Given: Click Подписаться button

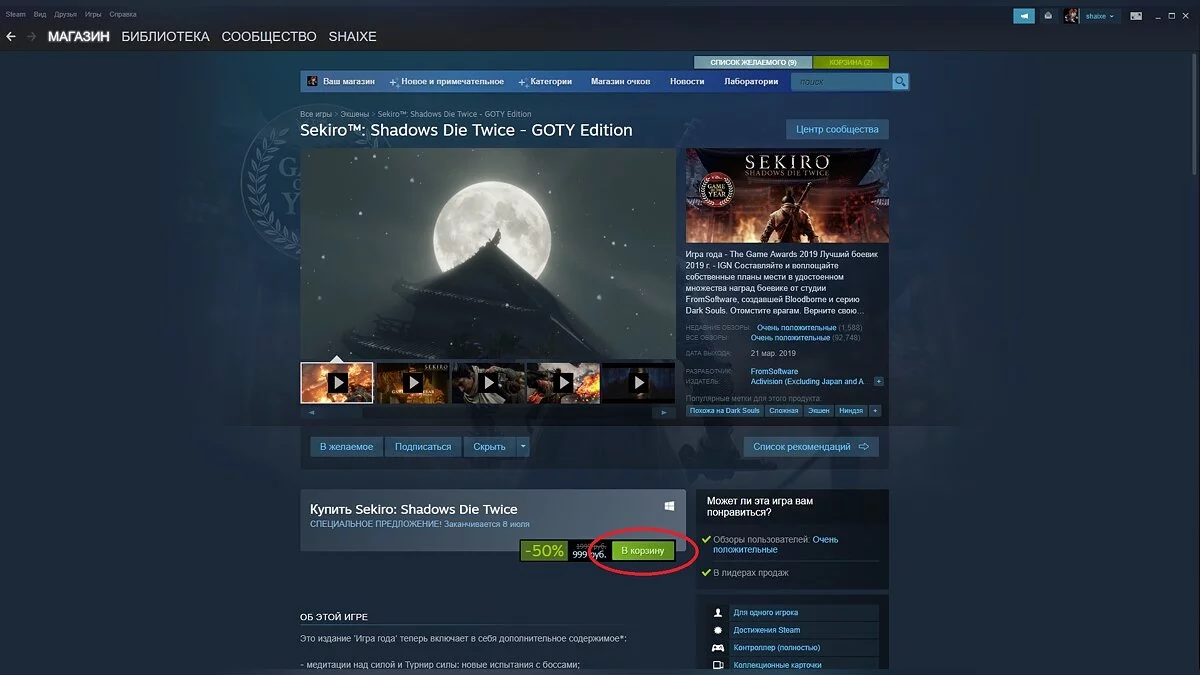Looking at the screenshot, I should [x=423, y=446].
